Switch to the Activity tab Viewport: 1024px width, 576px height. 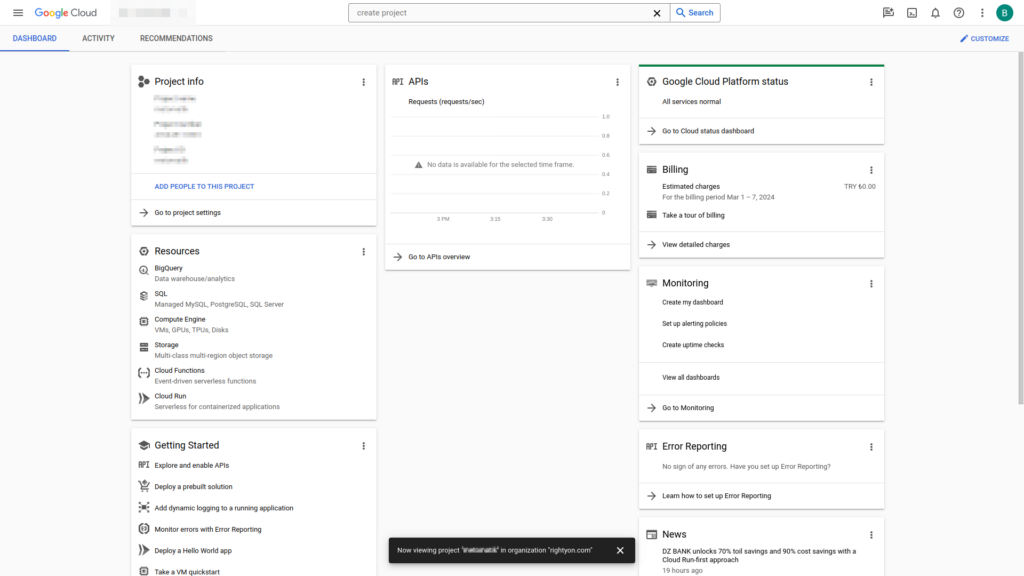pos(98,39)
